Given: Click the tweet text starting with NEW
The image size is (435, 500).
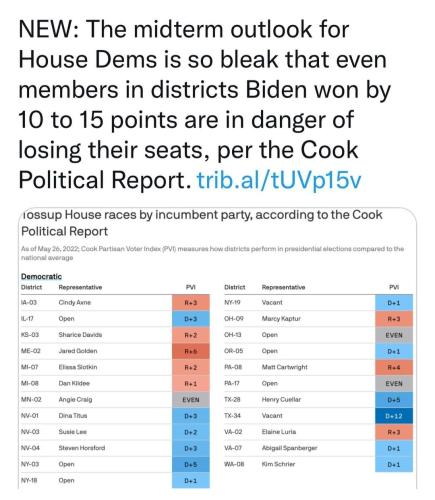Looking at the screenshot, I should click(x=205, y=104).
